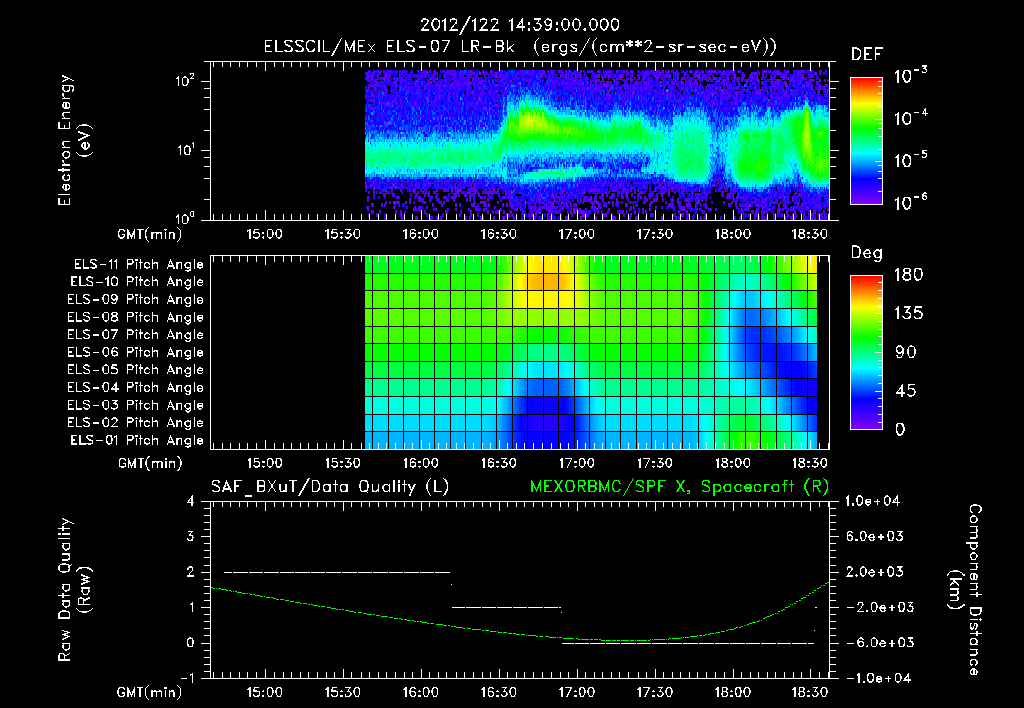This screenshot has width=1024, height=708.
Task: Select the ELS-07 Pitch Angle row label
Action: (x=136, y=334)
